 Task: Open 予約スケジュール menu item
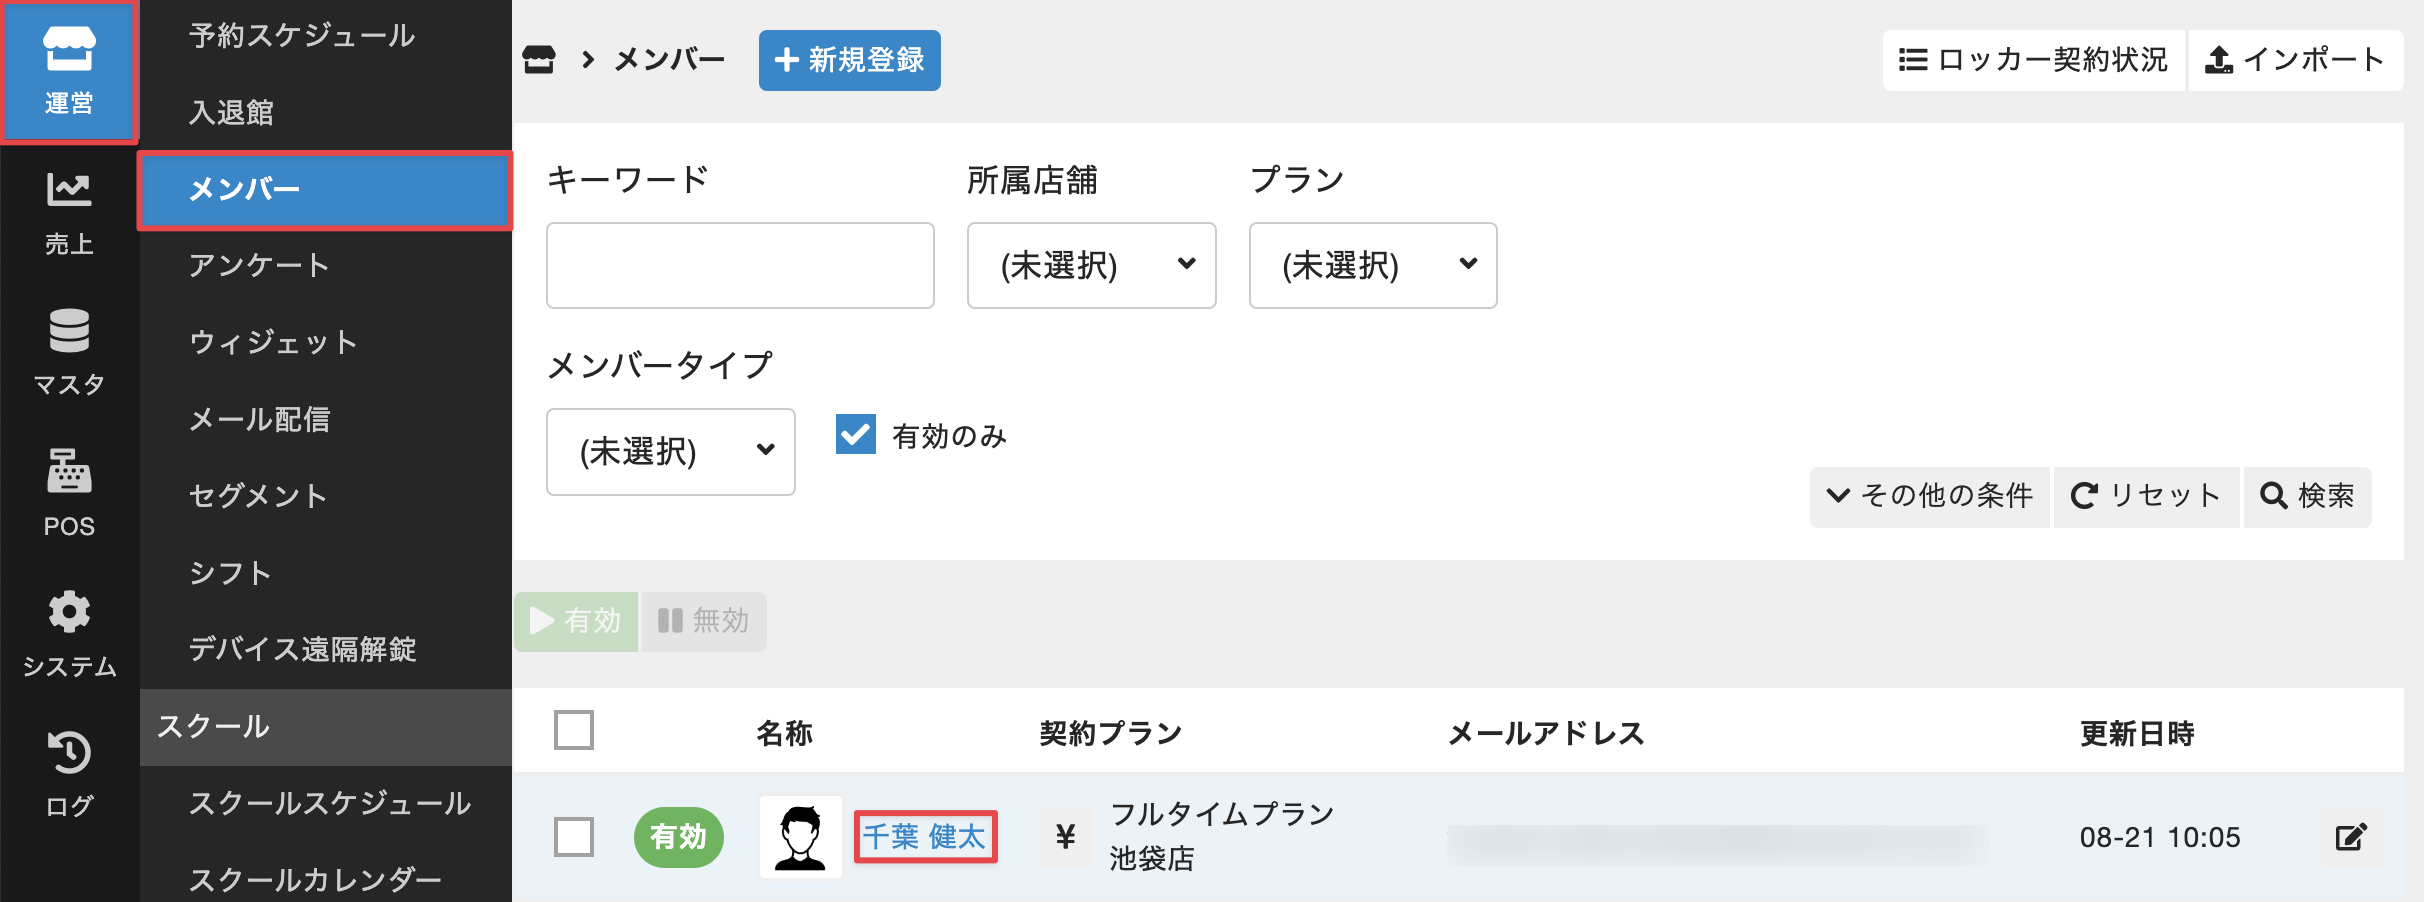tap(301, 36)
